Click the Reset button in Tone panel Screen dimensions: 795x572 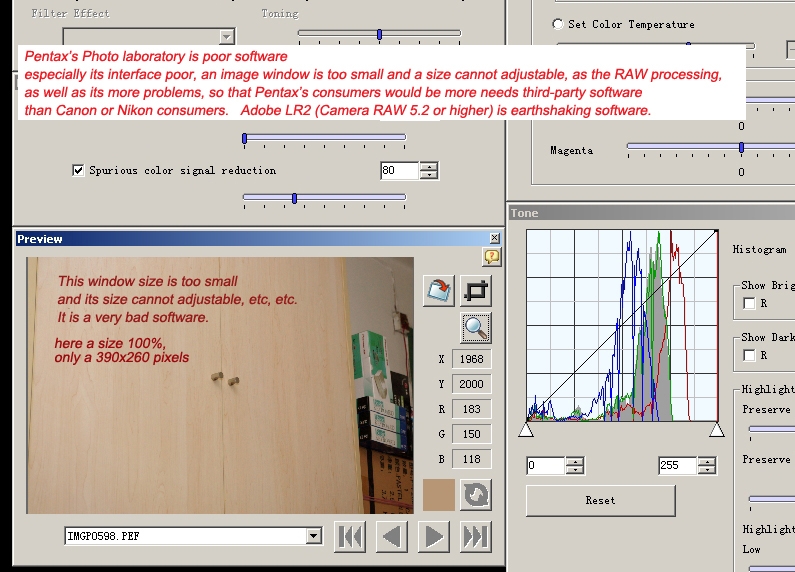click(x=600, y=500)
